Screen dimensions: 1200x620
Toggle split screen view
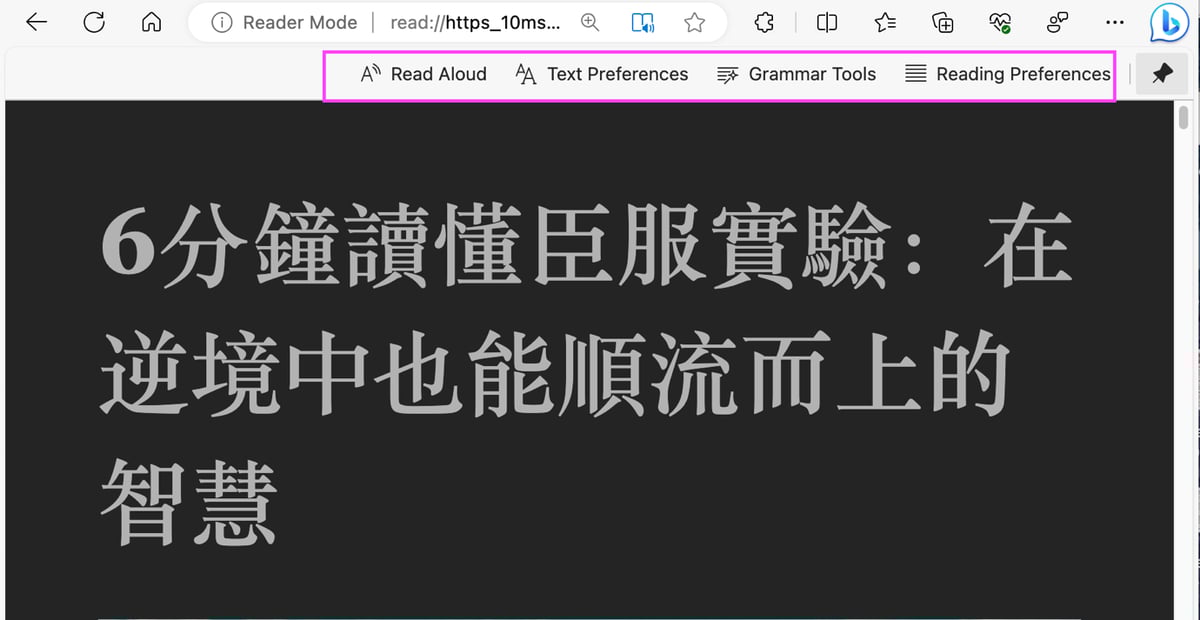(827, 22)
